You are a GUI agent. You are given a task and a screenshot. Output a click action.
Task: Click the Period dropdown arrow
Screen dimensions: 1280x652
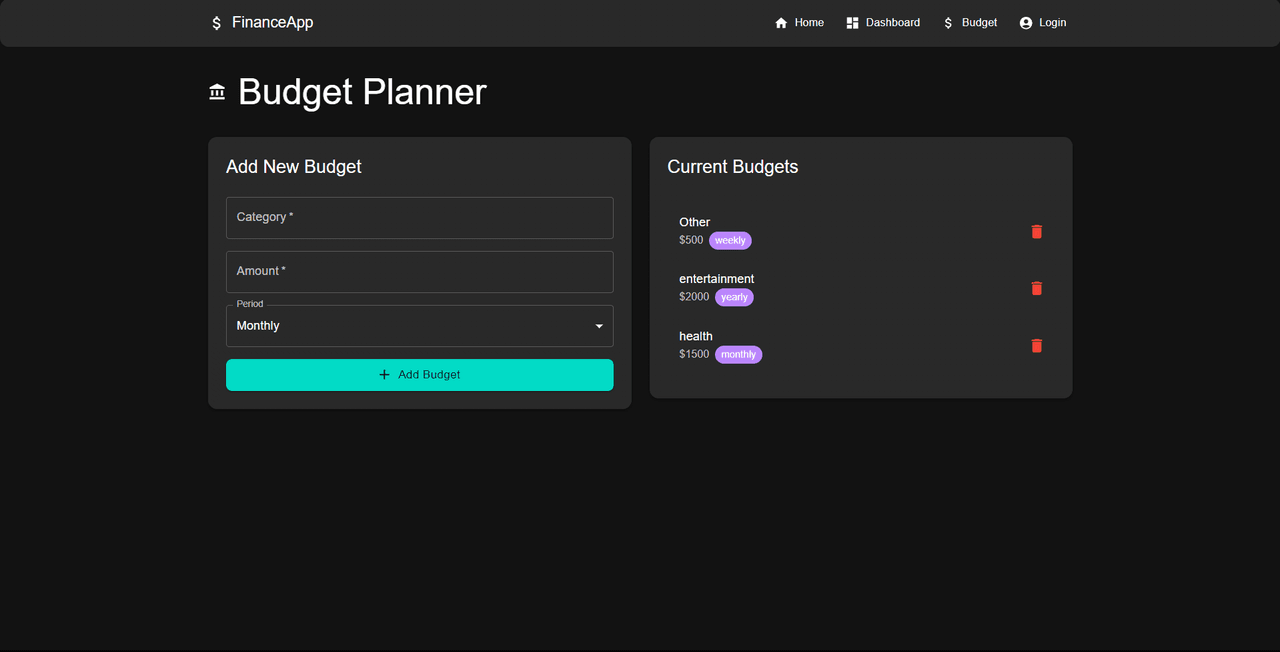[599, 326]
